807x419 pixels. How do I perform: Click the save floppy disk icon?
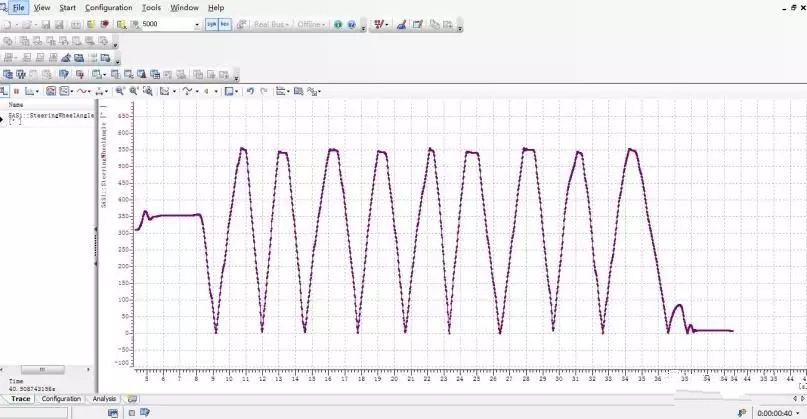point(45,24)
